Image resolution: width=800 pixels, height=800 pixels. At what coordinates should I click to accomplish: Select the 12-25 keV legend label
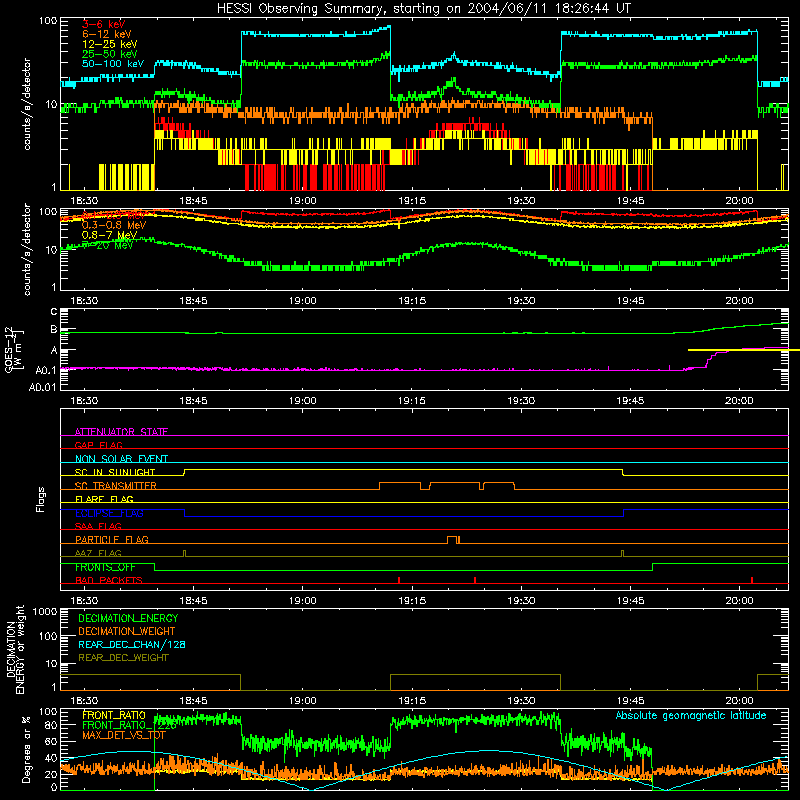(109, 44)
